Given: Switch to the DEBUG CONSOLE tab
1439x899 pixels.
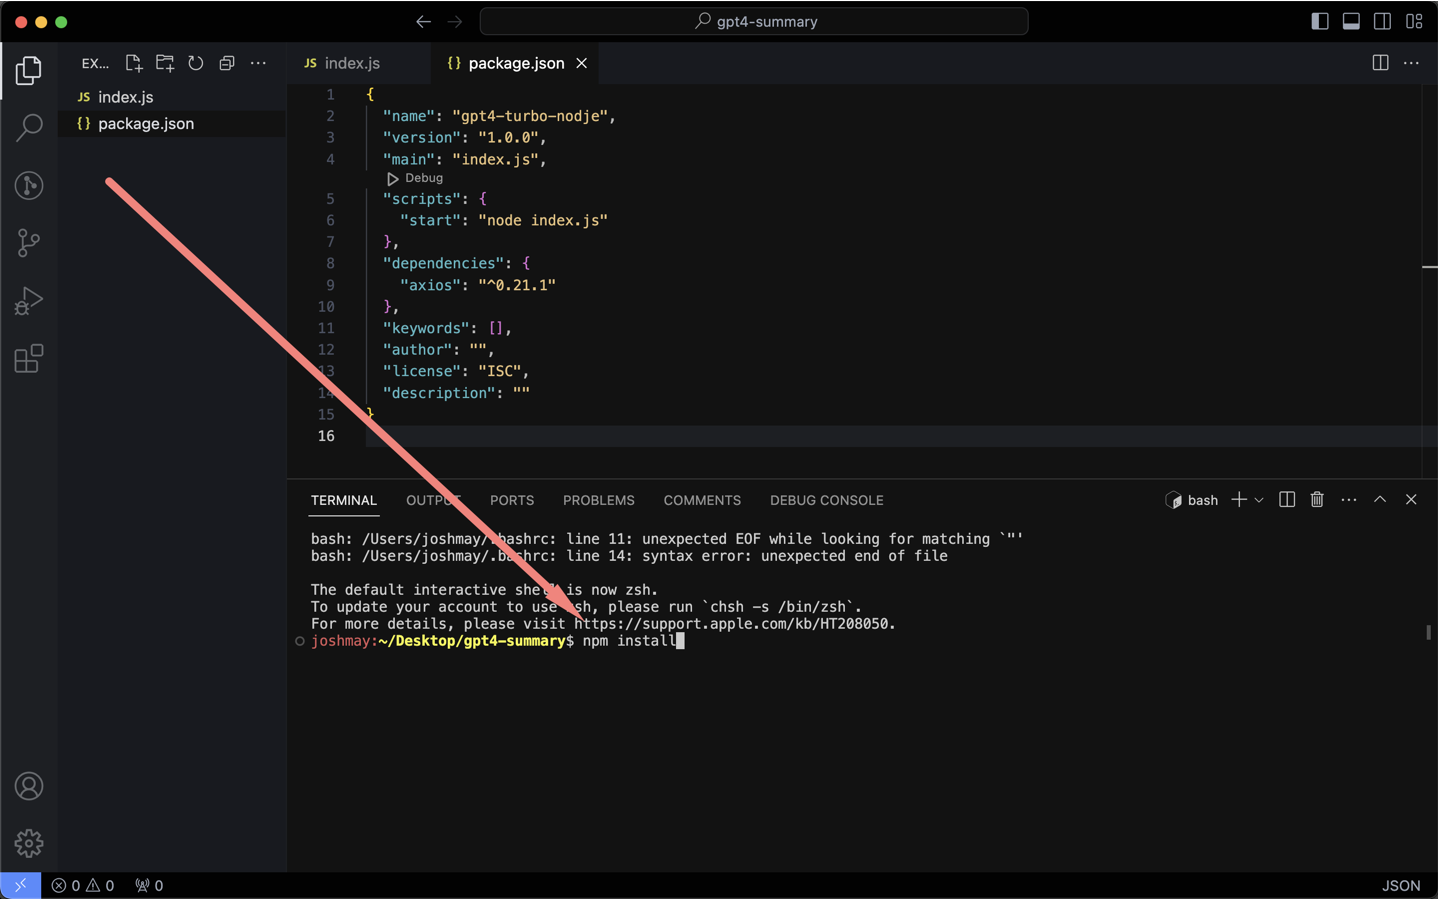Looking at the screenshot, I should (x=827, y=500).
